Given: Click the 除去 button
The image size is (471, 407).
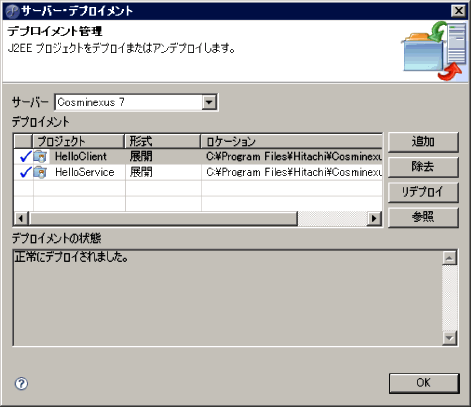Looking at the screenshot, I should point(423,167).
